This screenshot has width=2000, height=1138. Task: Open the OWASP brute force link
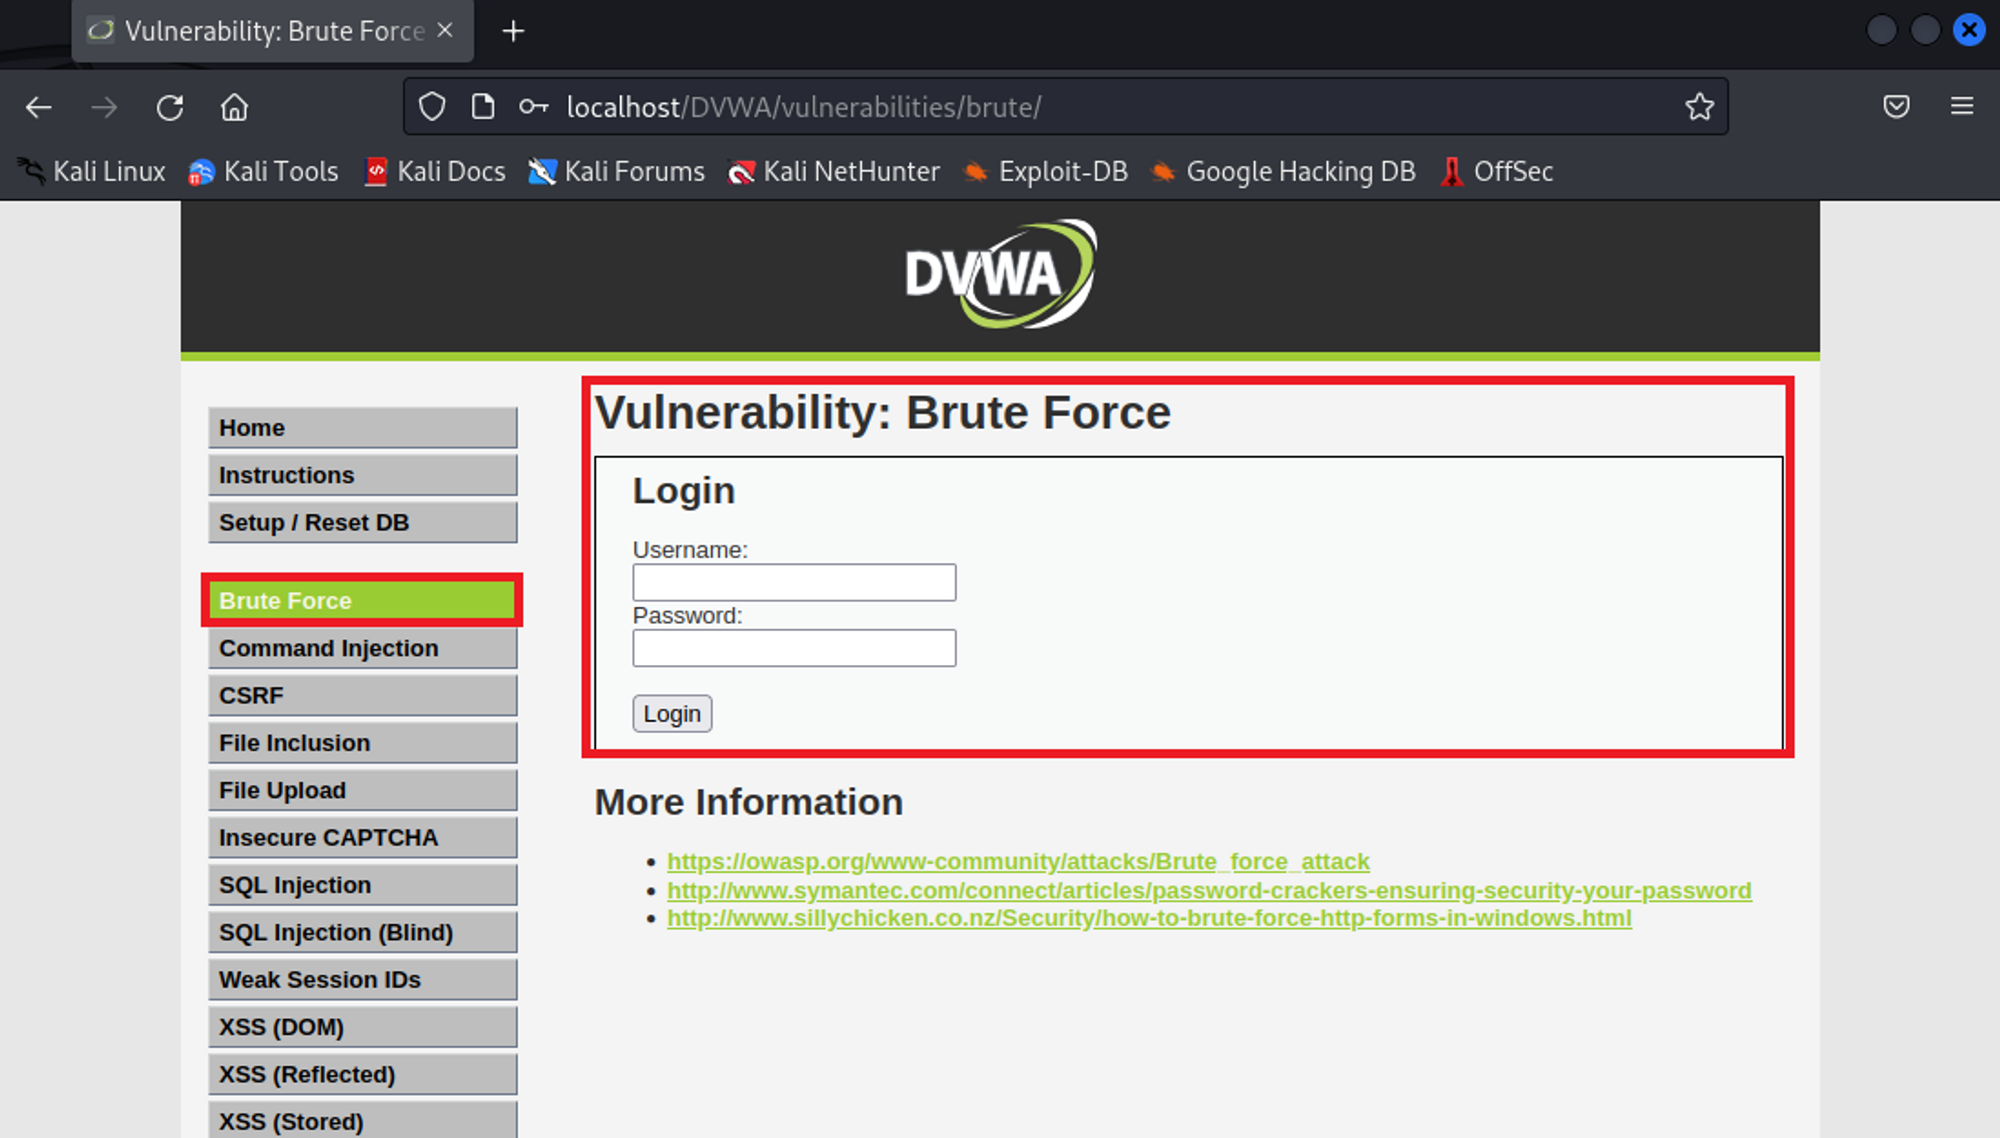1017,861
